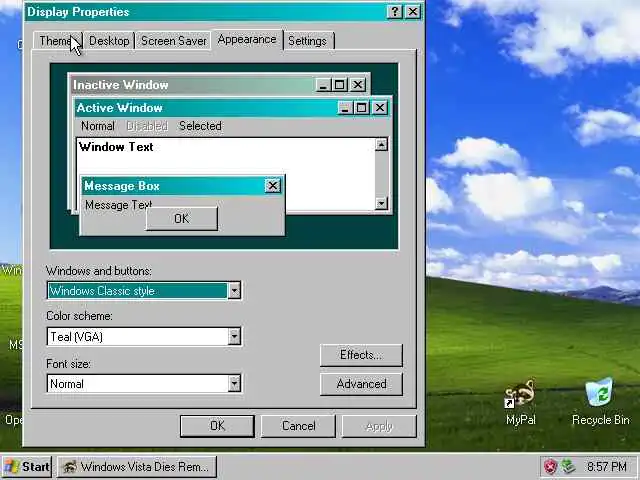Click the Inactive Window preview minimize icon
The image size is (640, 480).
pos(323,85)
